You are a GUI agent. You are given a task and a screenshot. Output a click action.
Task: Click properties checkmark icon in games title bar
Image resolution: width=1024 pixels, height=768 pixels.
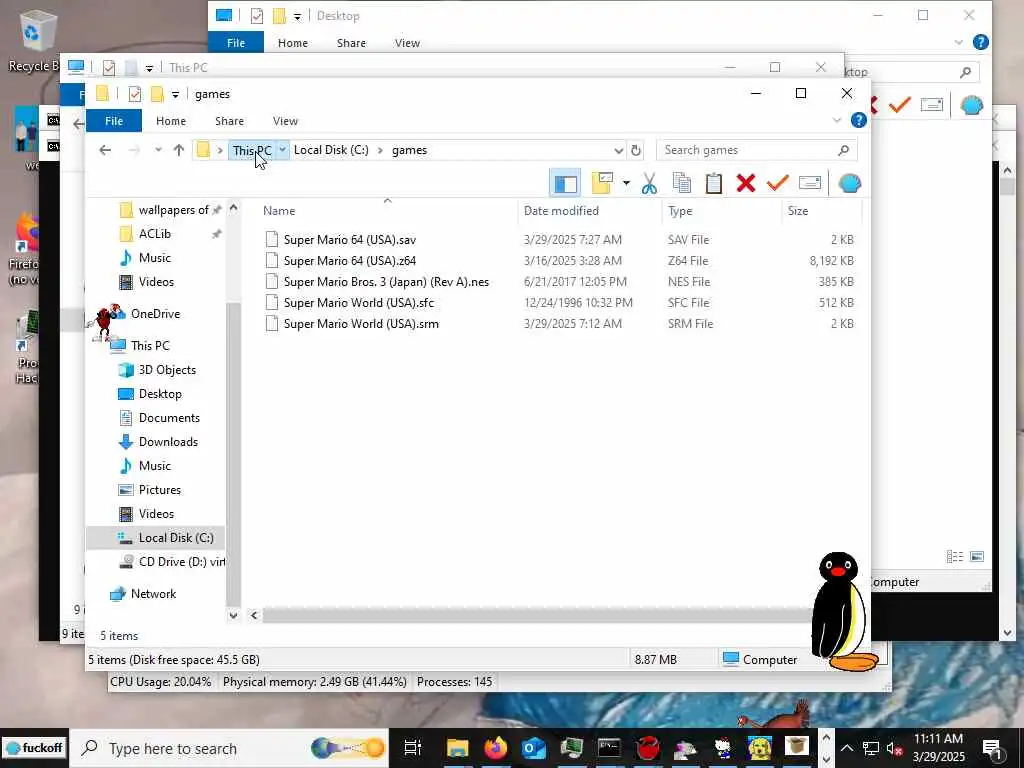pyautogui.click(x=135, y=94)
